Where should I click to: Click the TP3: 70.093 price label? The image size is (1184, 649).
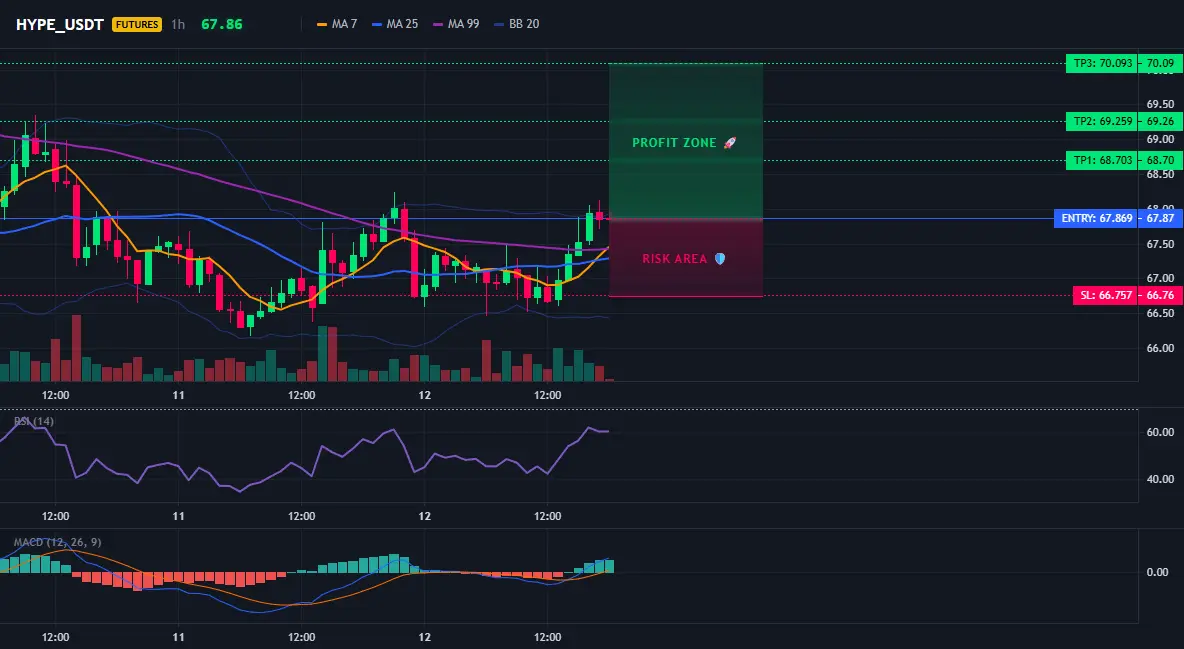click(x=1102, y=63)
